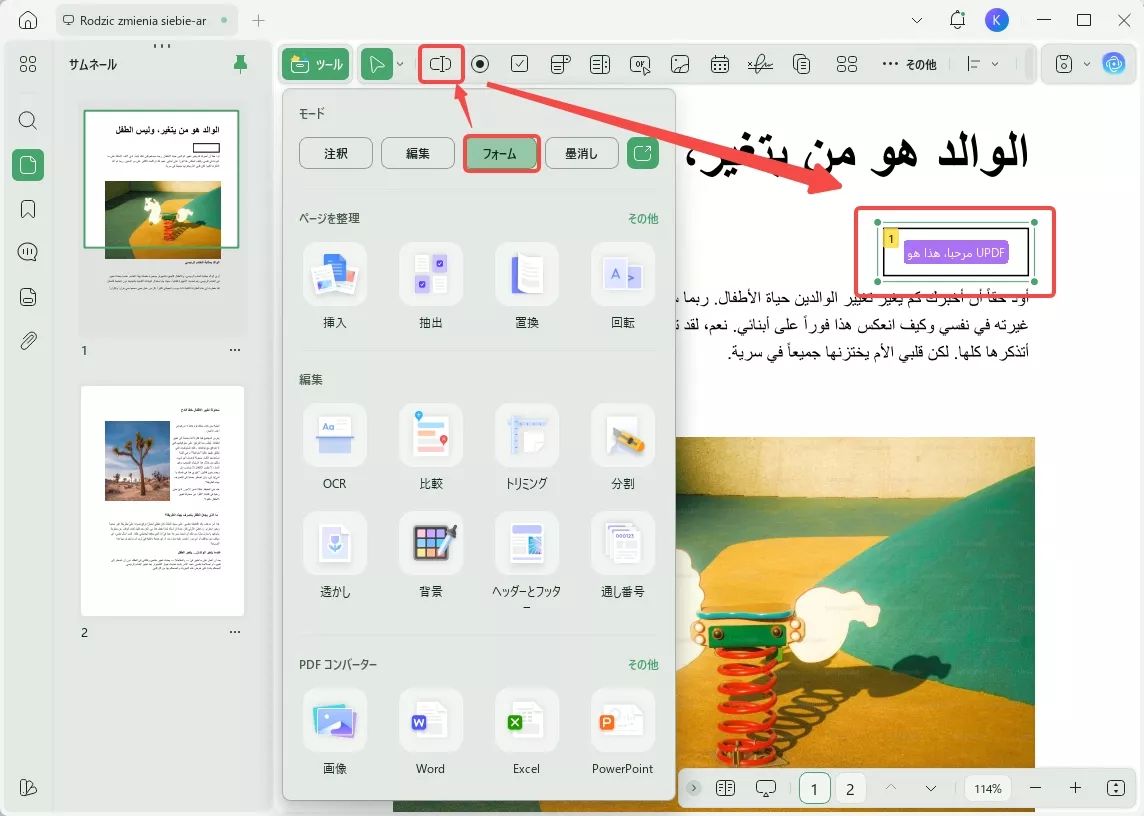
Task: Select the text field form tool
Action: coord(441,63)
